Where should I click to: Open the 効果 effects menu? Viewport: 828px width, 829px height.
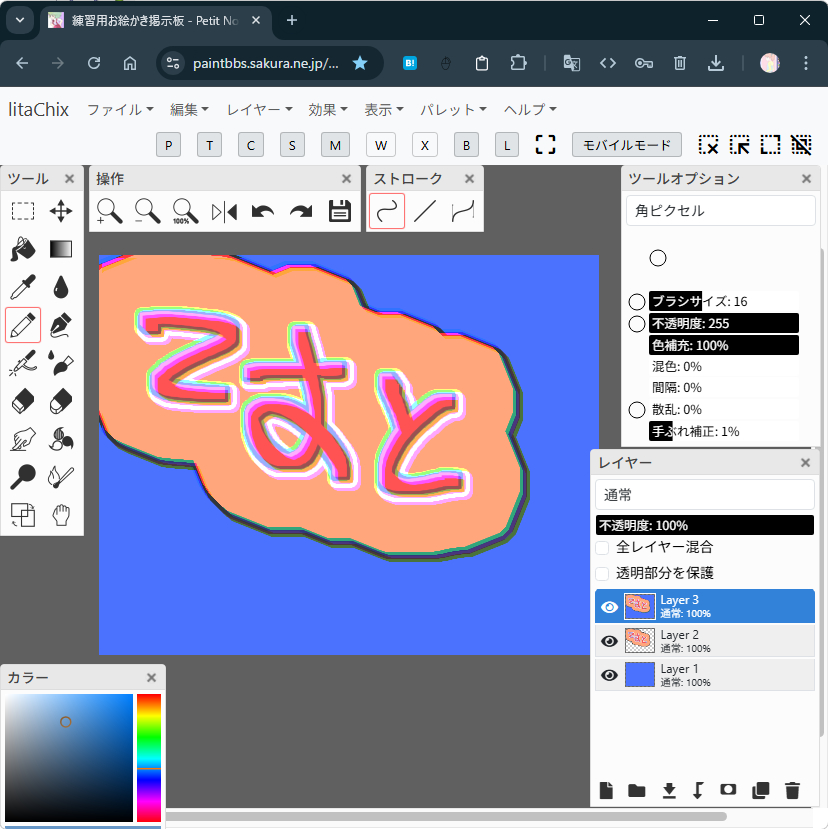click(x=328, y=110)
